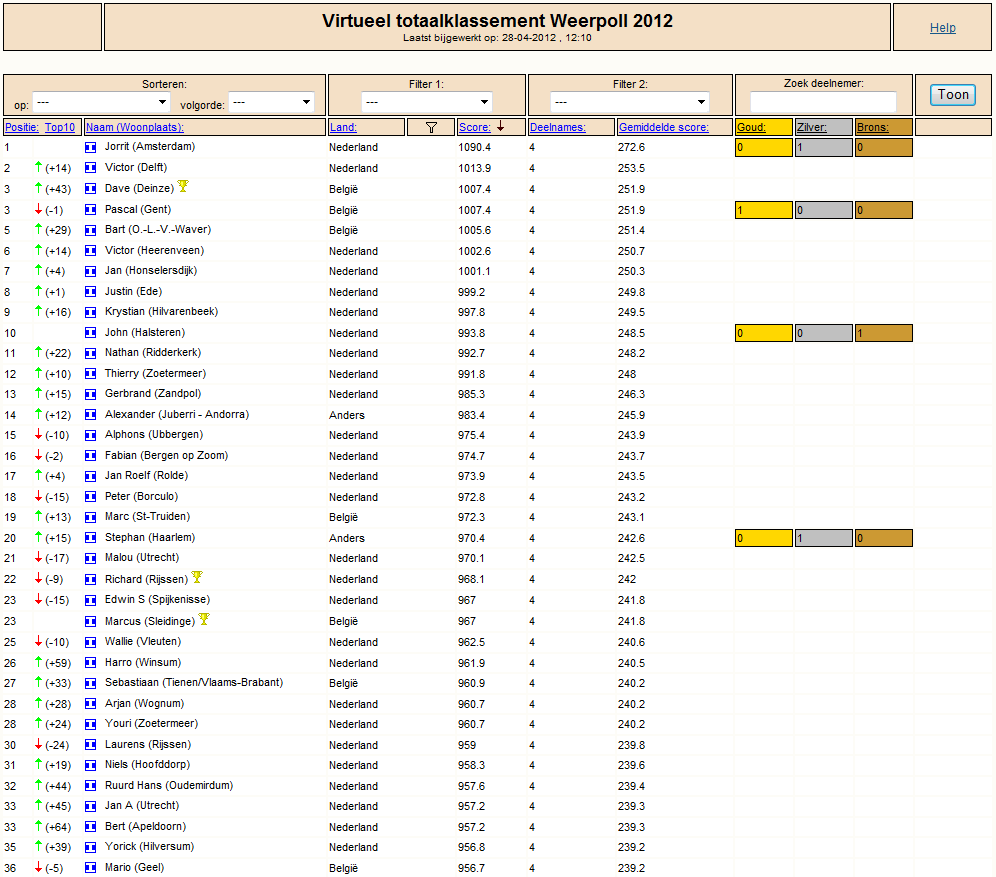Sort by the Positie column header

(22, 128)
